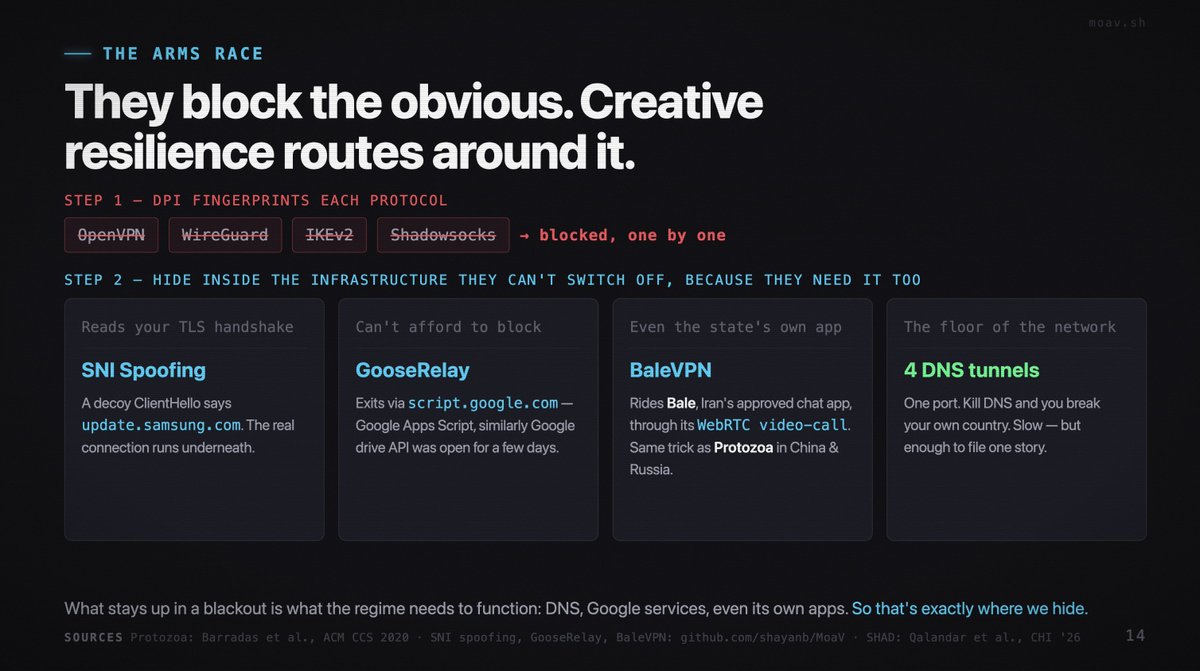Click the bold Bale word in BaleVPN card
1200x671 pixels.
click(x=680, y=403)
